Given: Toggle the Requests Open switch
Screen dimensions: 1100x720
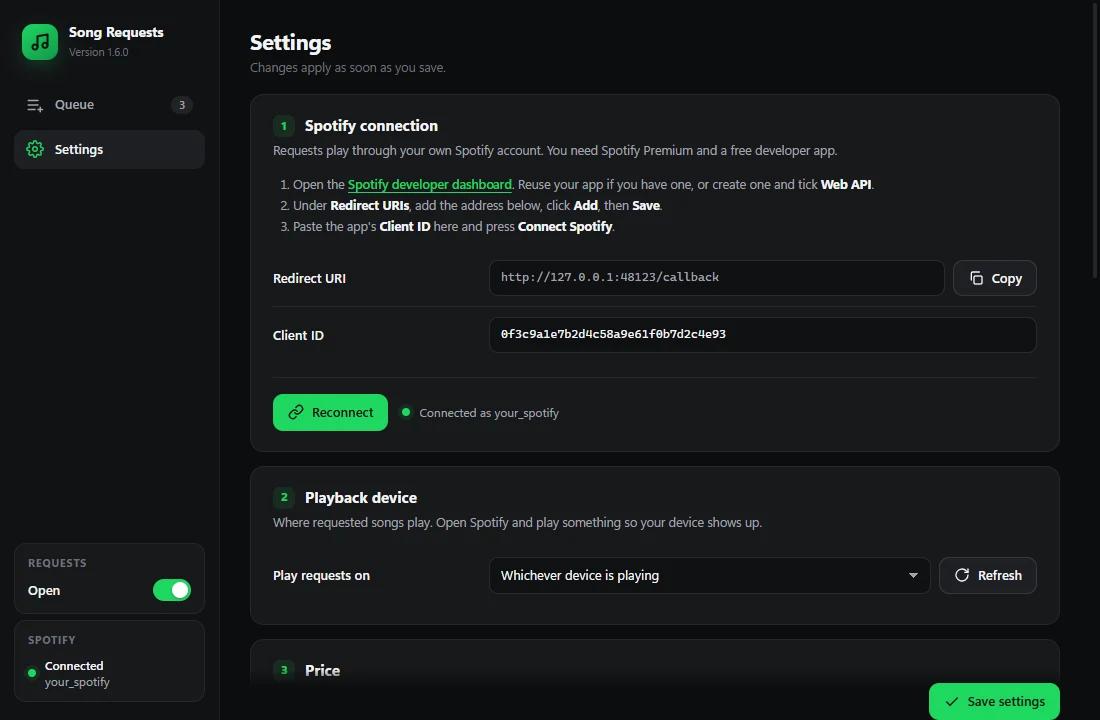Looking at the screenshot, I should click(x=172, y=590).
